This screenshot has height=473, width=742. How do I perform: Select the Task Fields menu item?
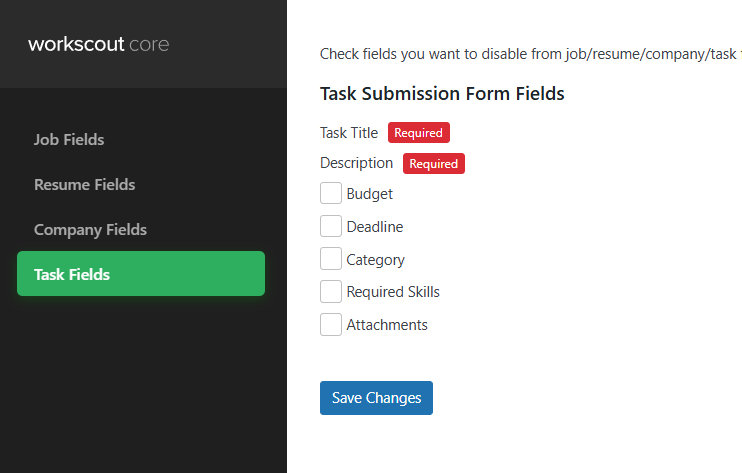(72, 274)
